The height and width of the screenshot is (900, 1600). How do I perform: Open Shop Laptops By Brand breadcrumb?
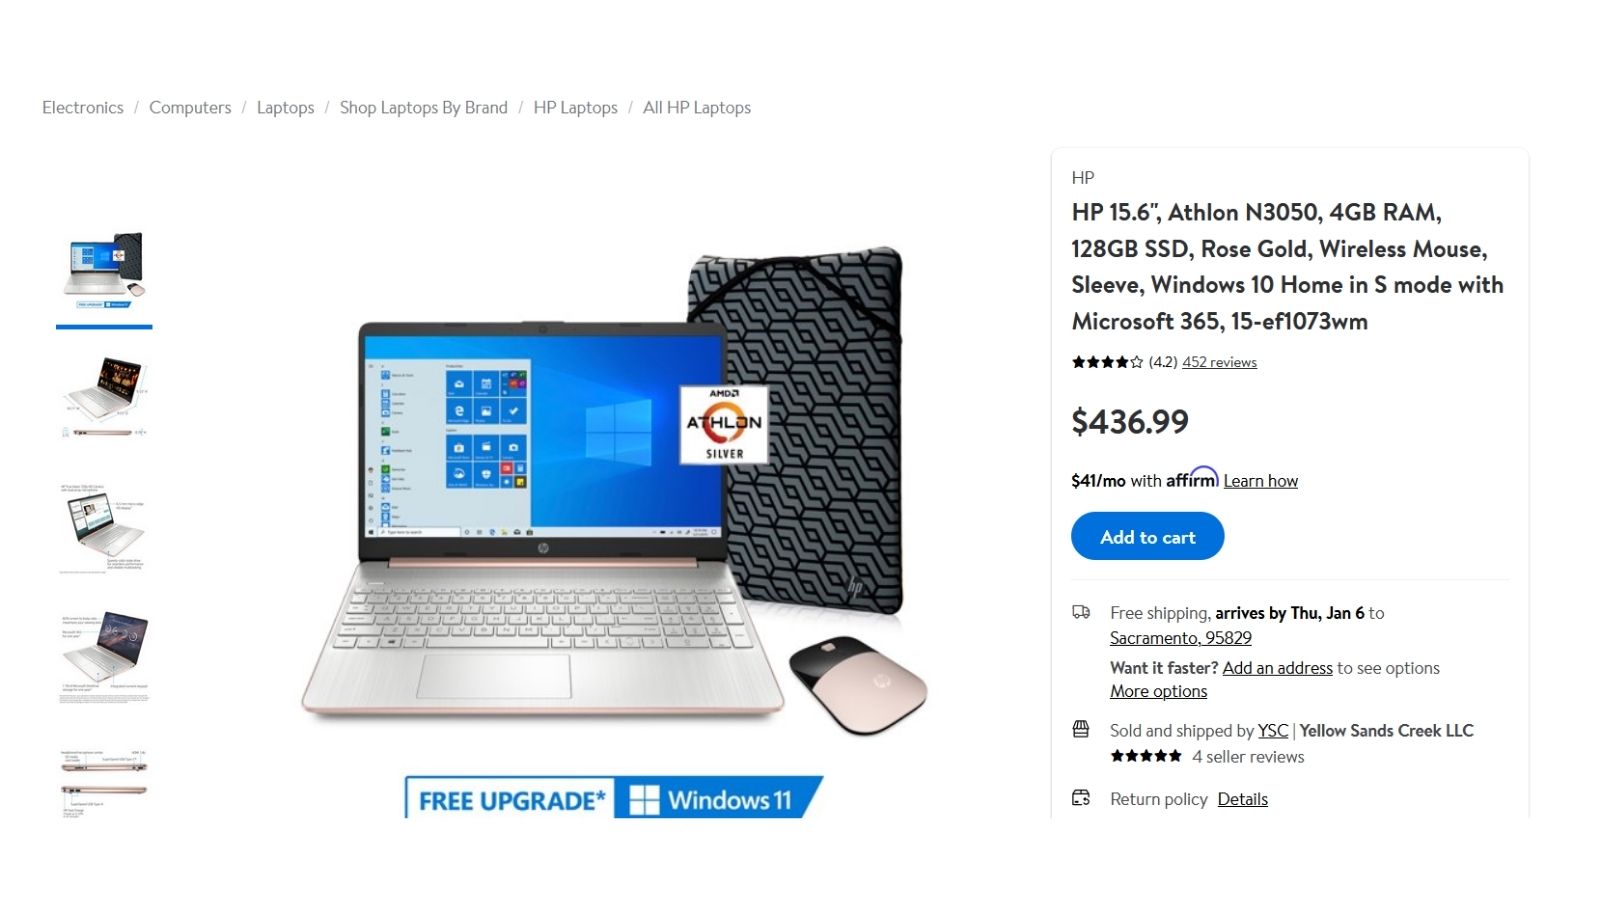pos(424,107)
